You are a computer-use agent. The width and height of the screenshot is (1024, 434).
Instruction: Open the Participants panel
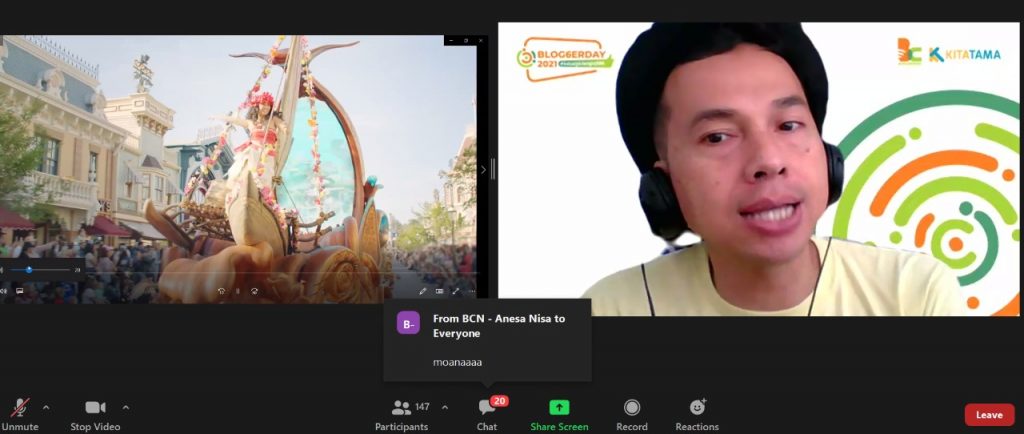coord(402,414)
